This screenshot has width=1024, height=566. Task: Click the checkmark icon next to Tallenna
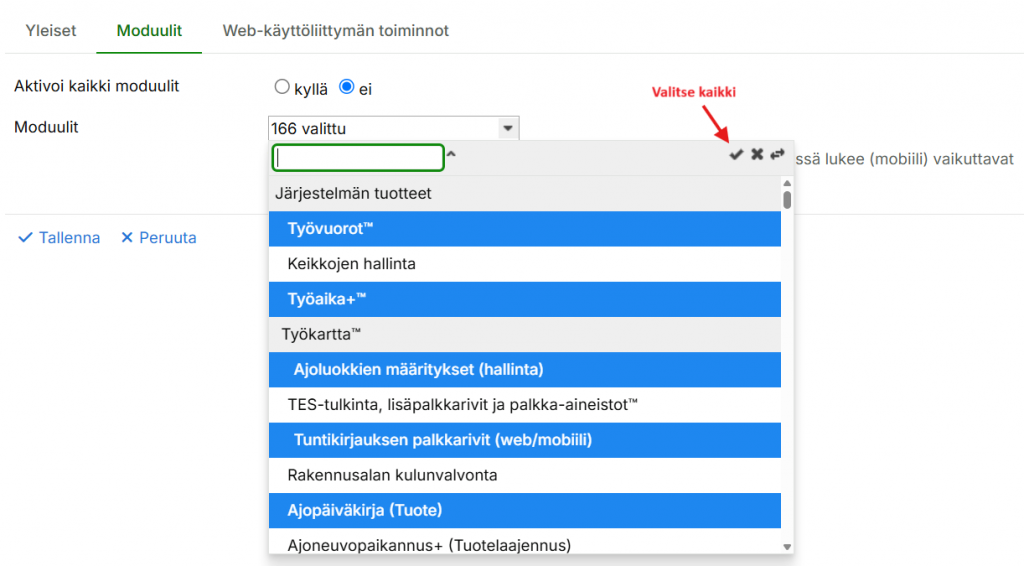tap(25, 238)
